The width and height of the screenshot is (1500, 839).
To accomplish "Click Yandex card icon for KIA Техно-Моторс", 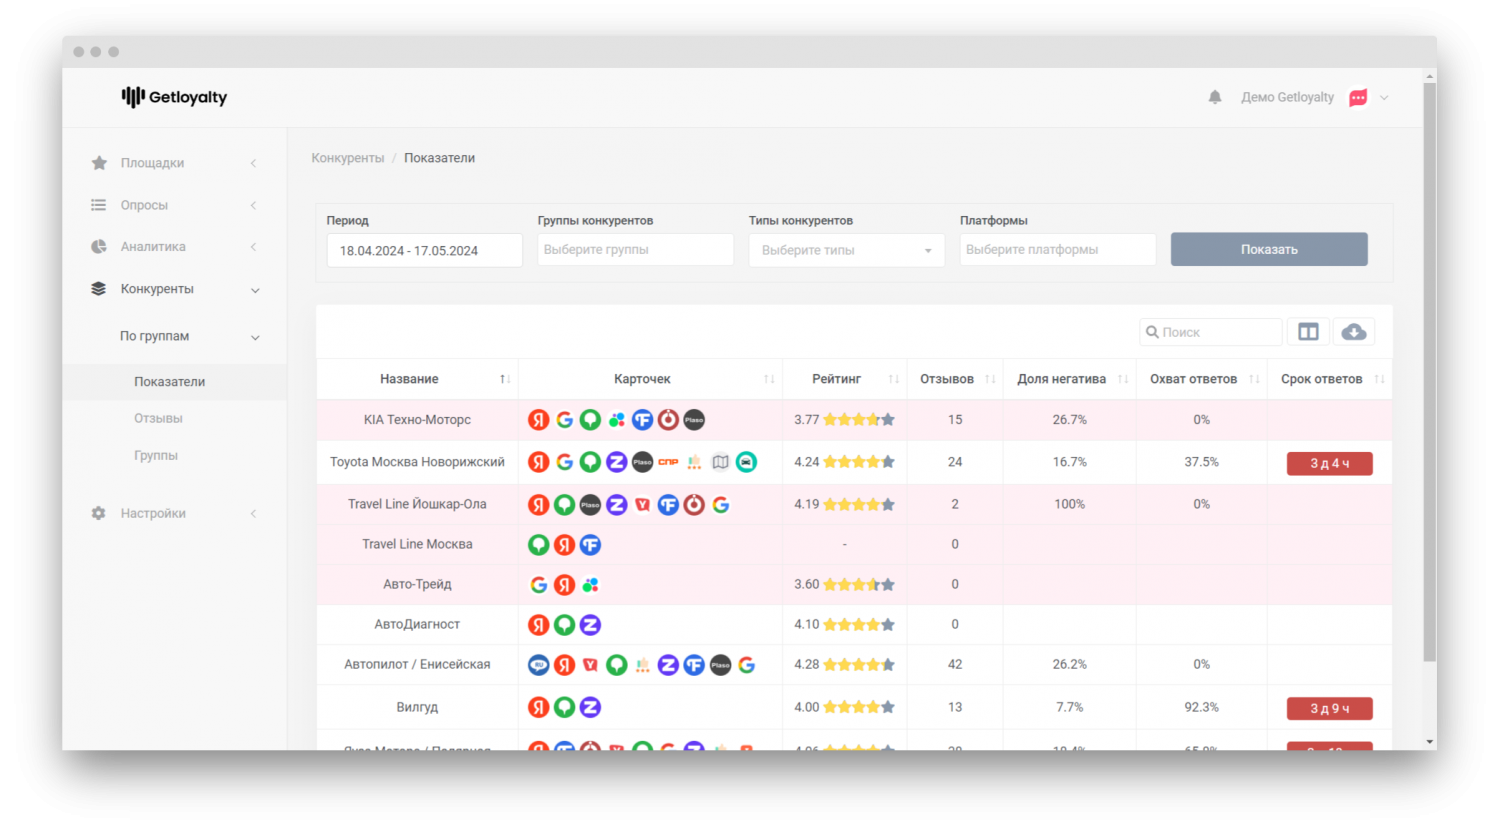I will 539,420.
